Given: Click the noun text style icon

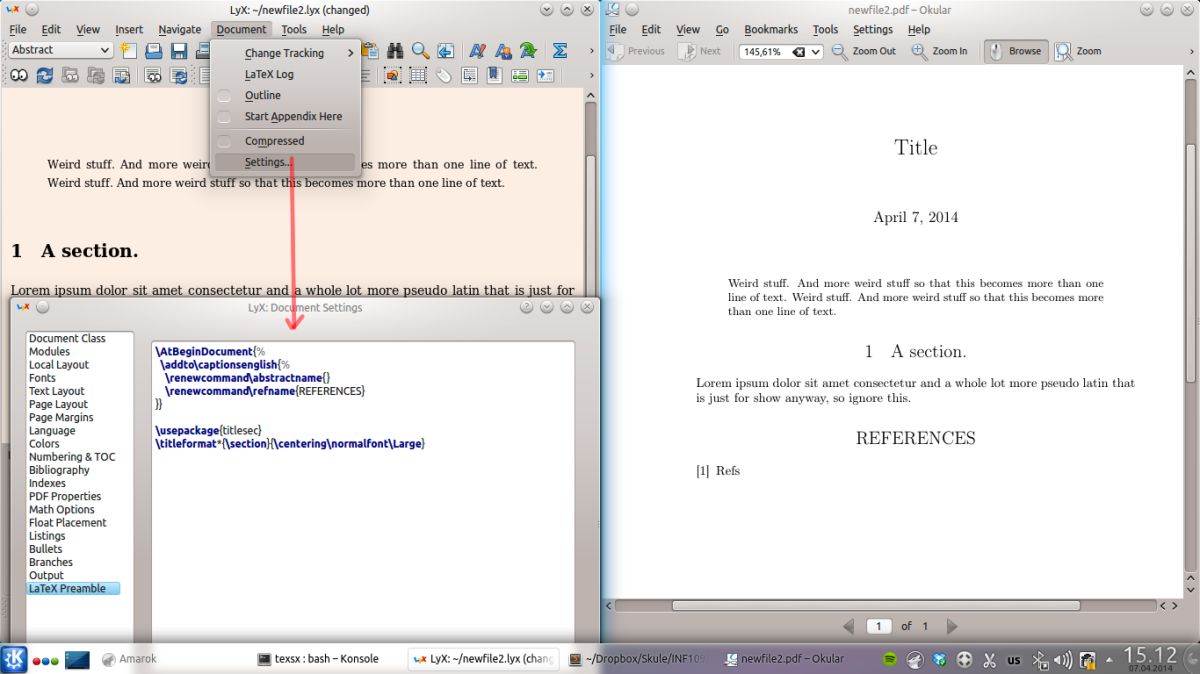Looking at the screenshot, I should coord(504,50).
